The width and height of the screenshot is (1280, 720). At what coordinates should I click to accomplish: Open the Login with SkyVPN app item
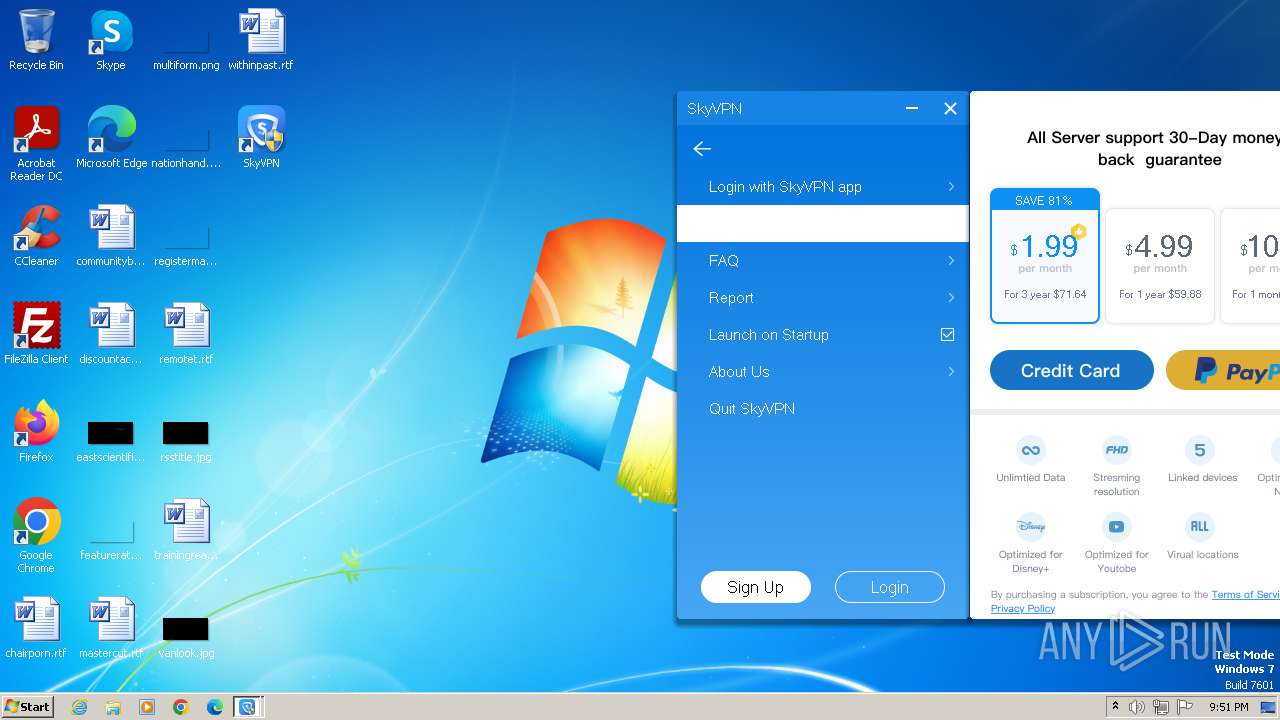[822, 187]
